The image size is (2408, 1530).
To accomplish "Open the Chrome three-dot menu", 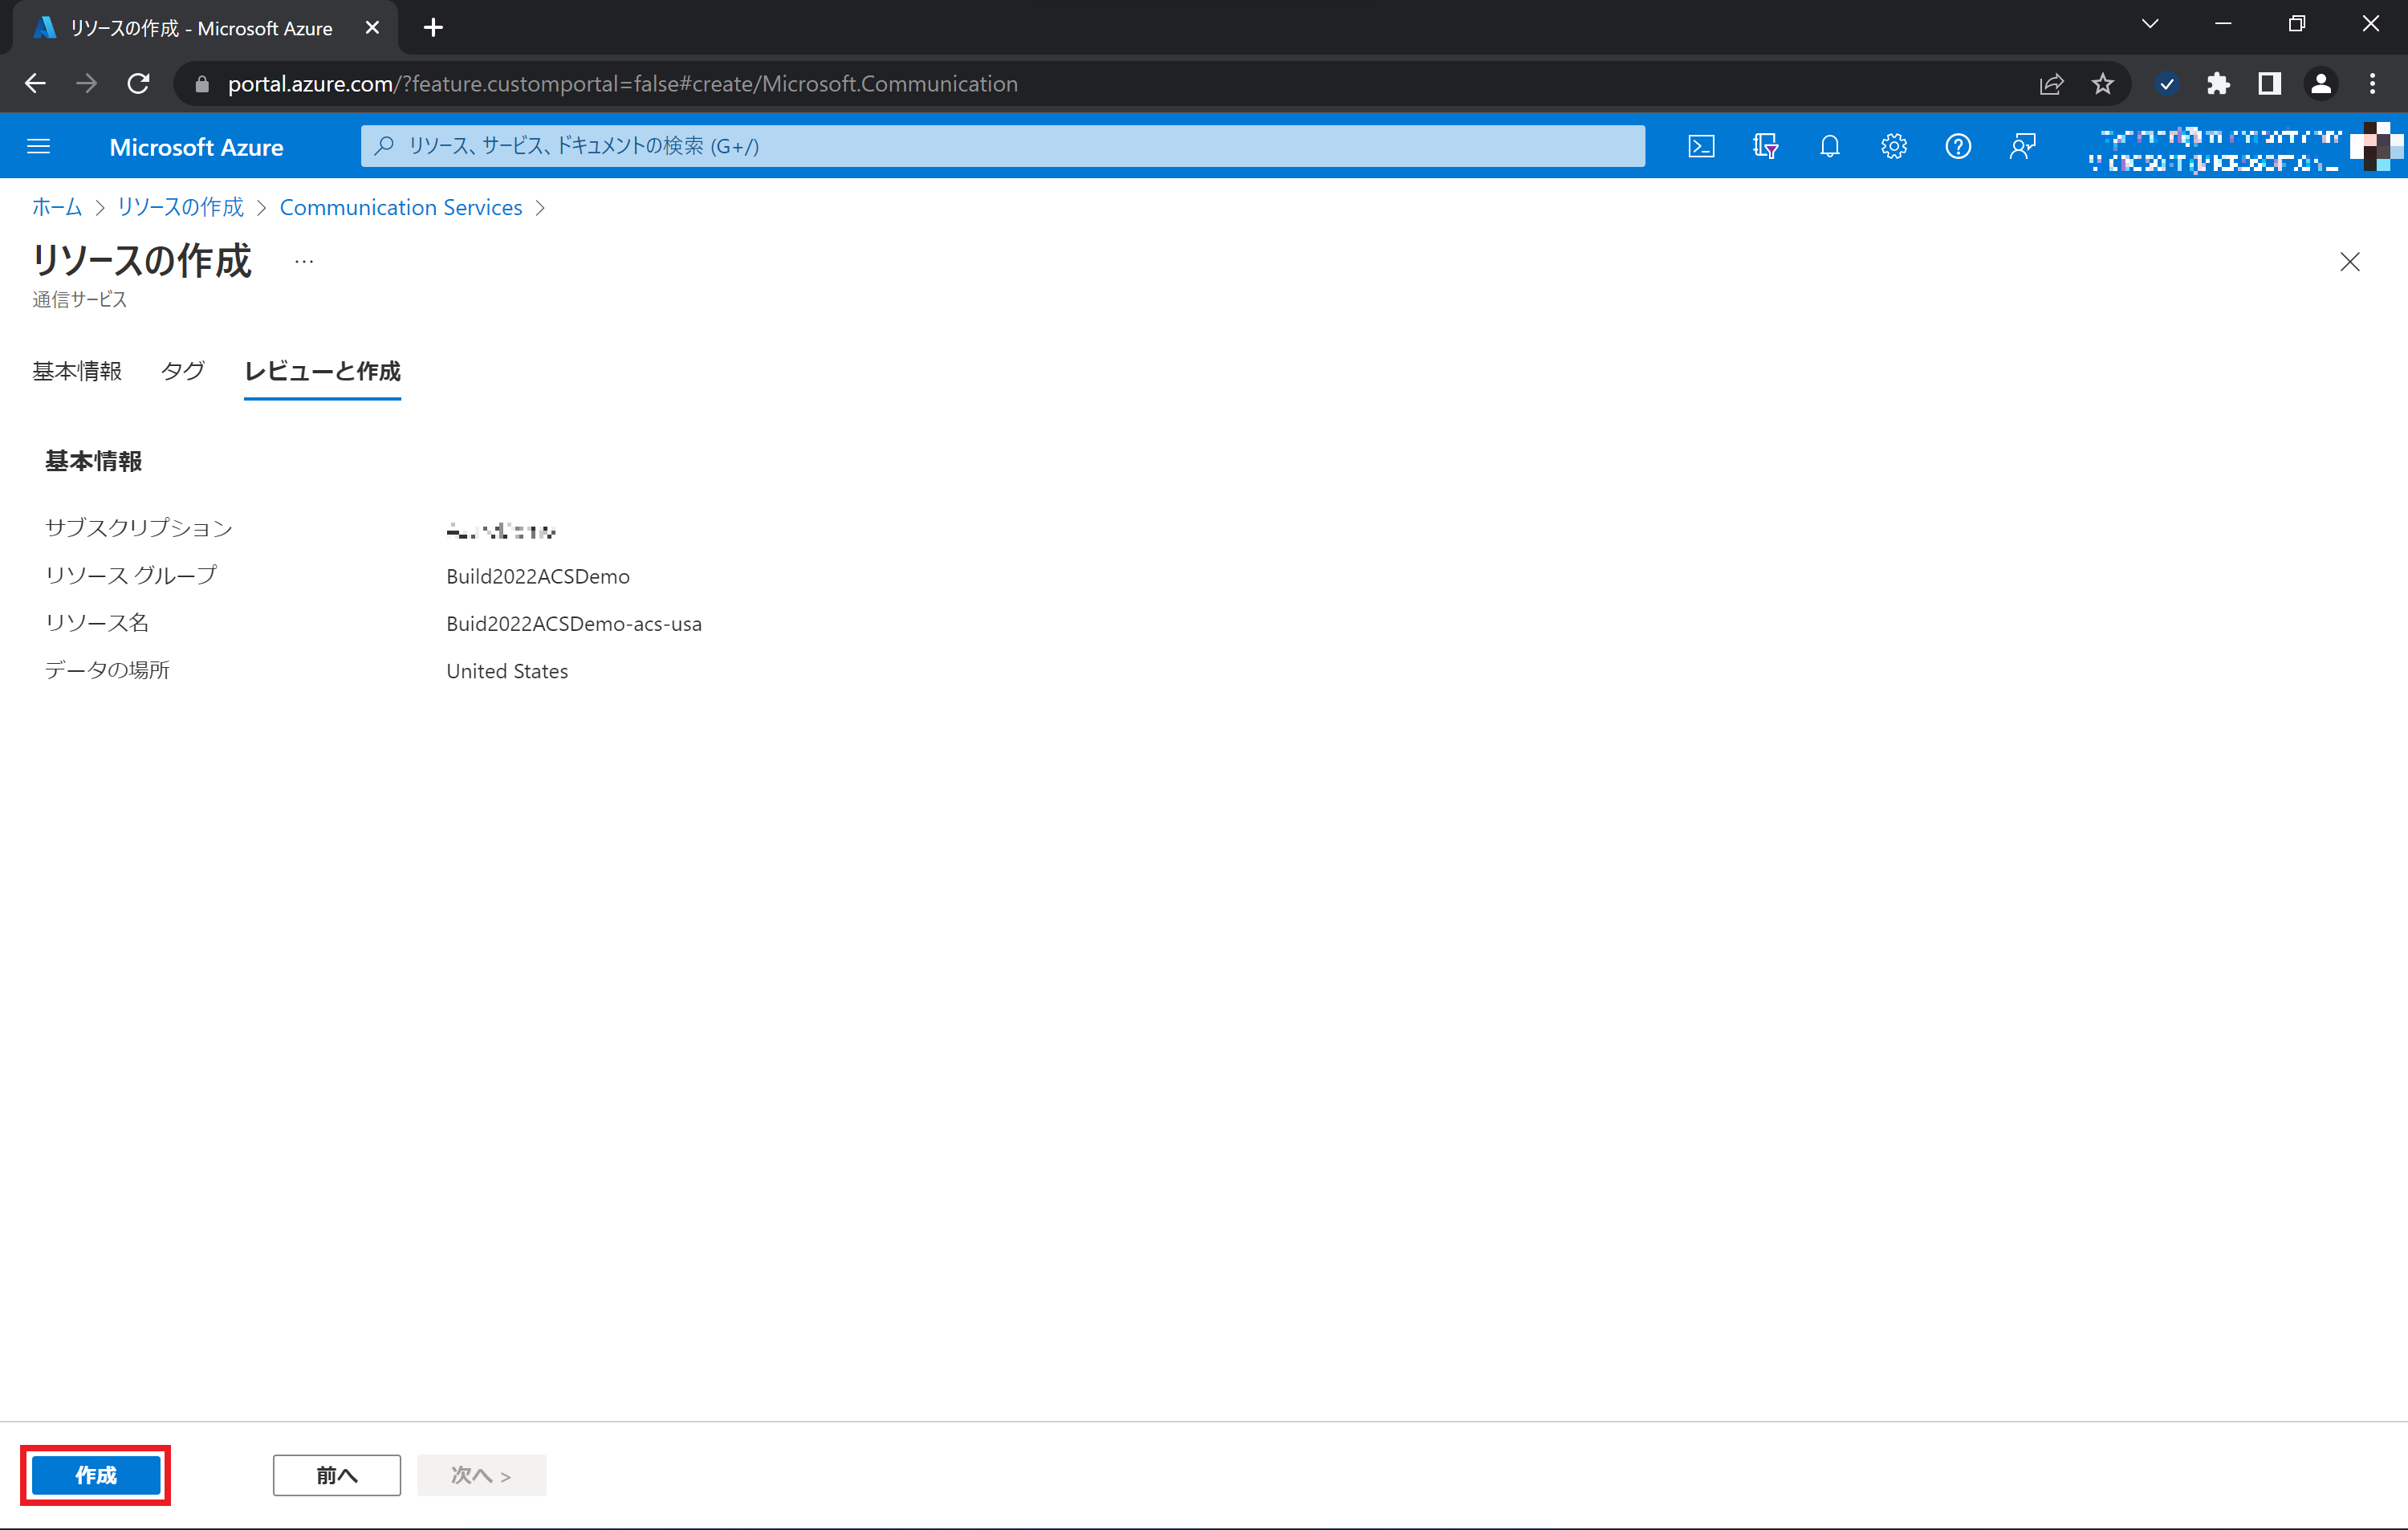I will pos(2372,84).
